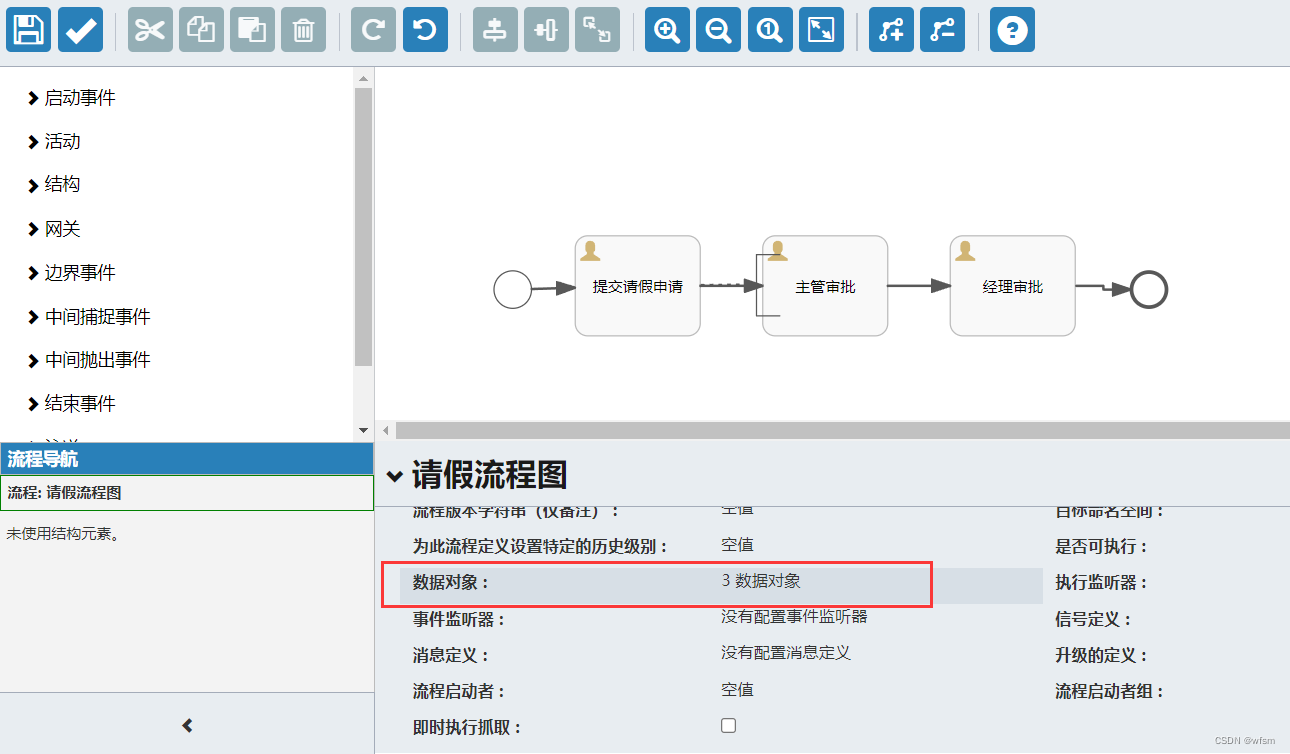Collapse the left panel with the arrow

pyautogui.click(x=187, y=725)
